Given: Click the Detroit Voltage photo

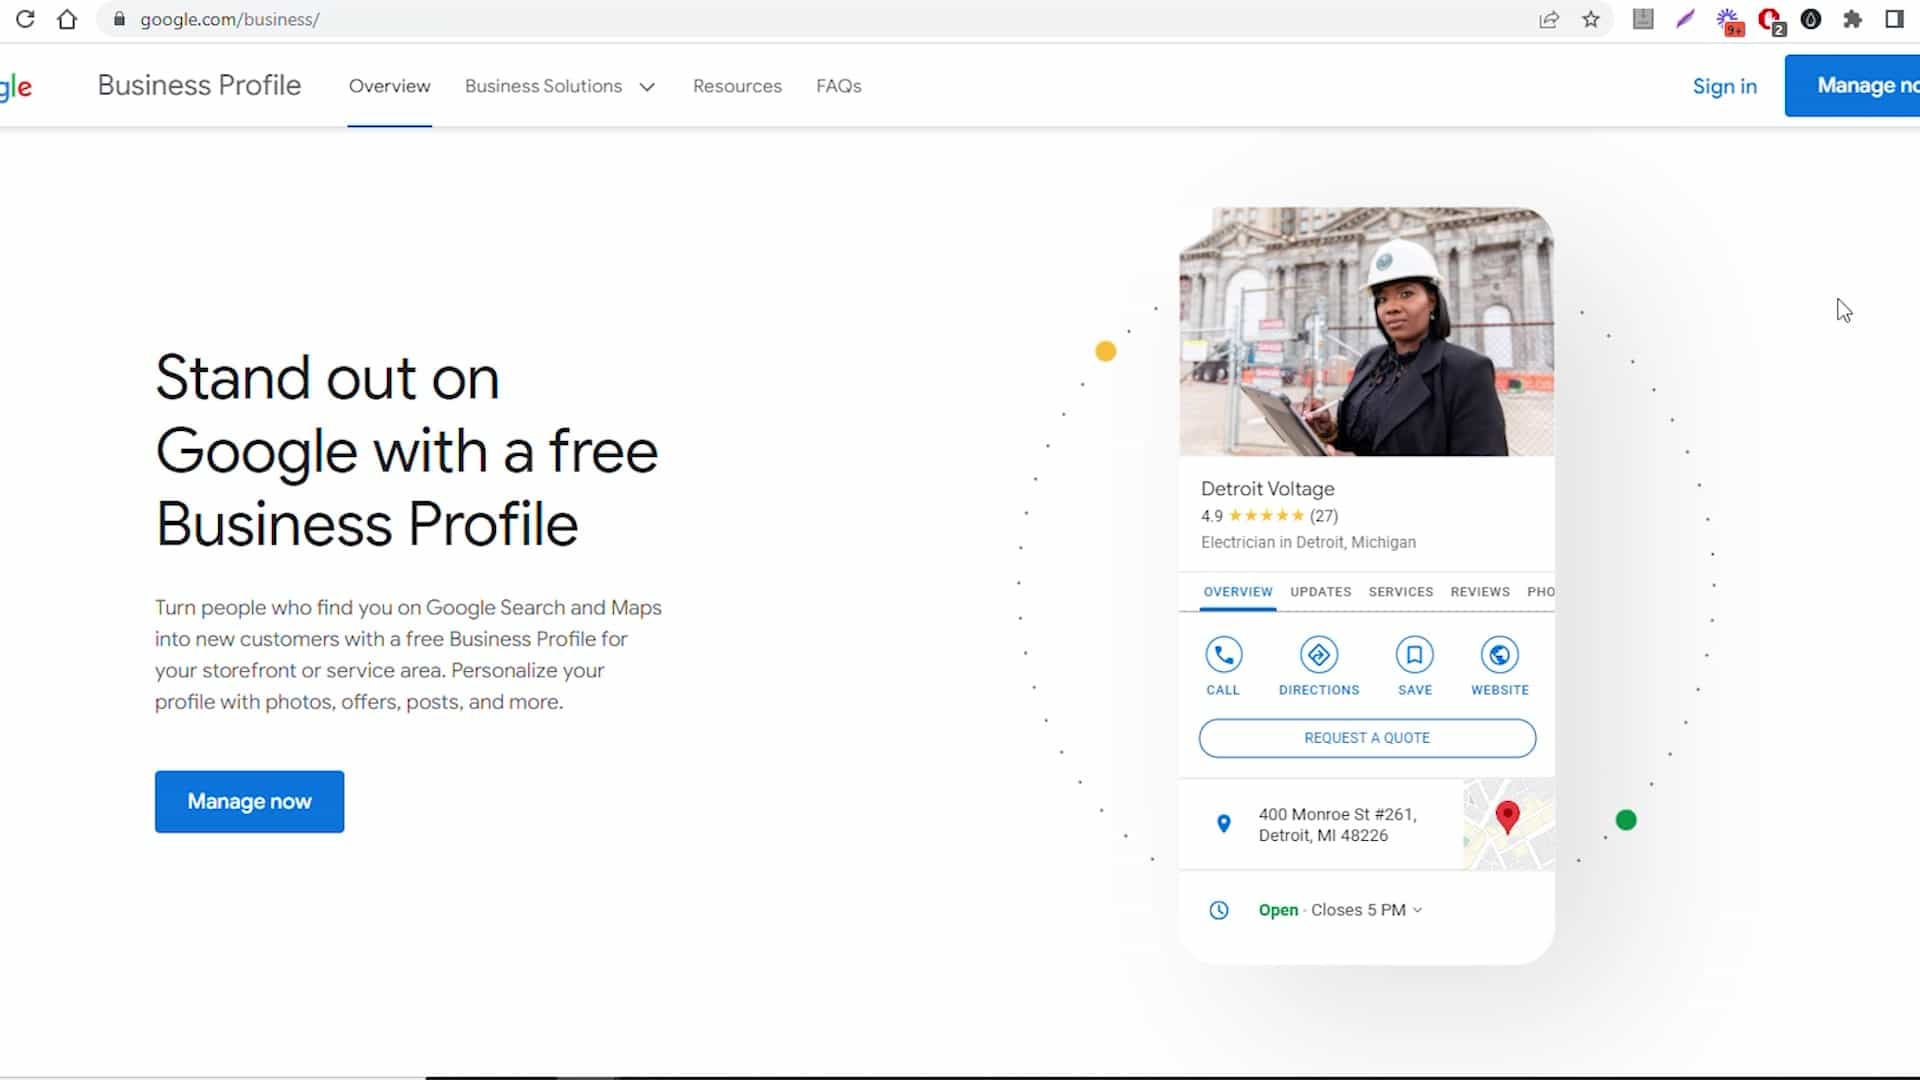Looking at the screenshot, I should 1366,332.
